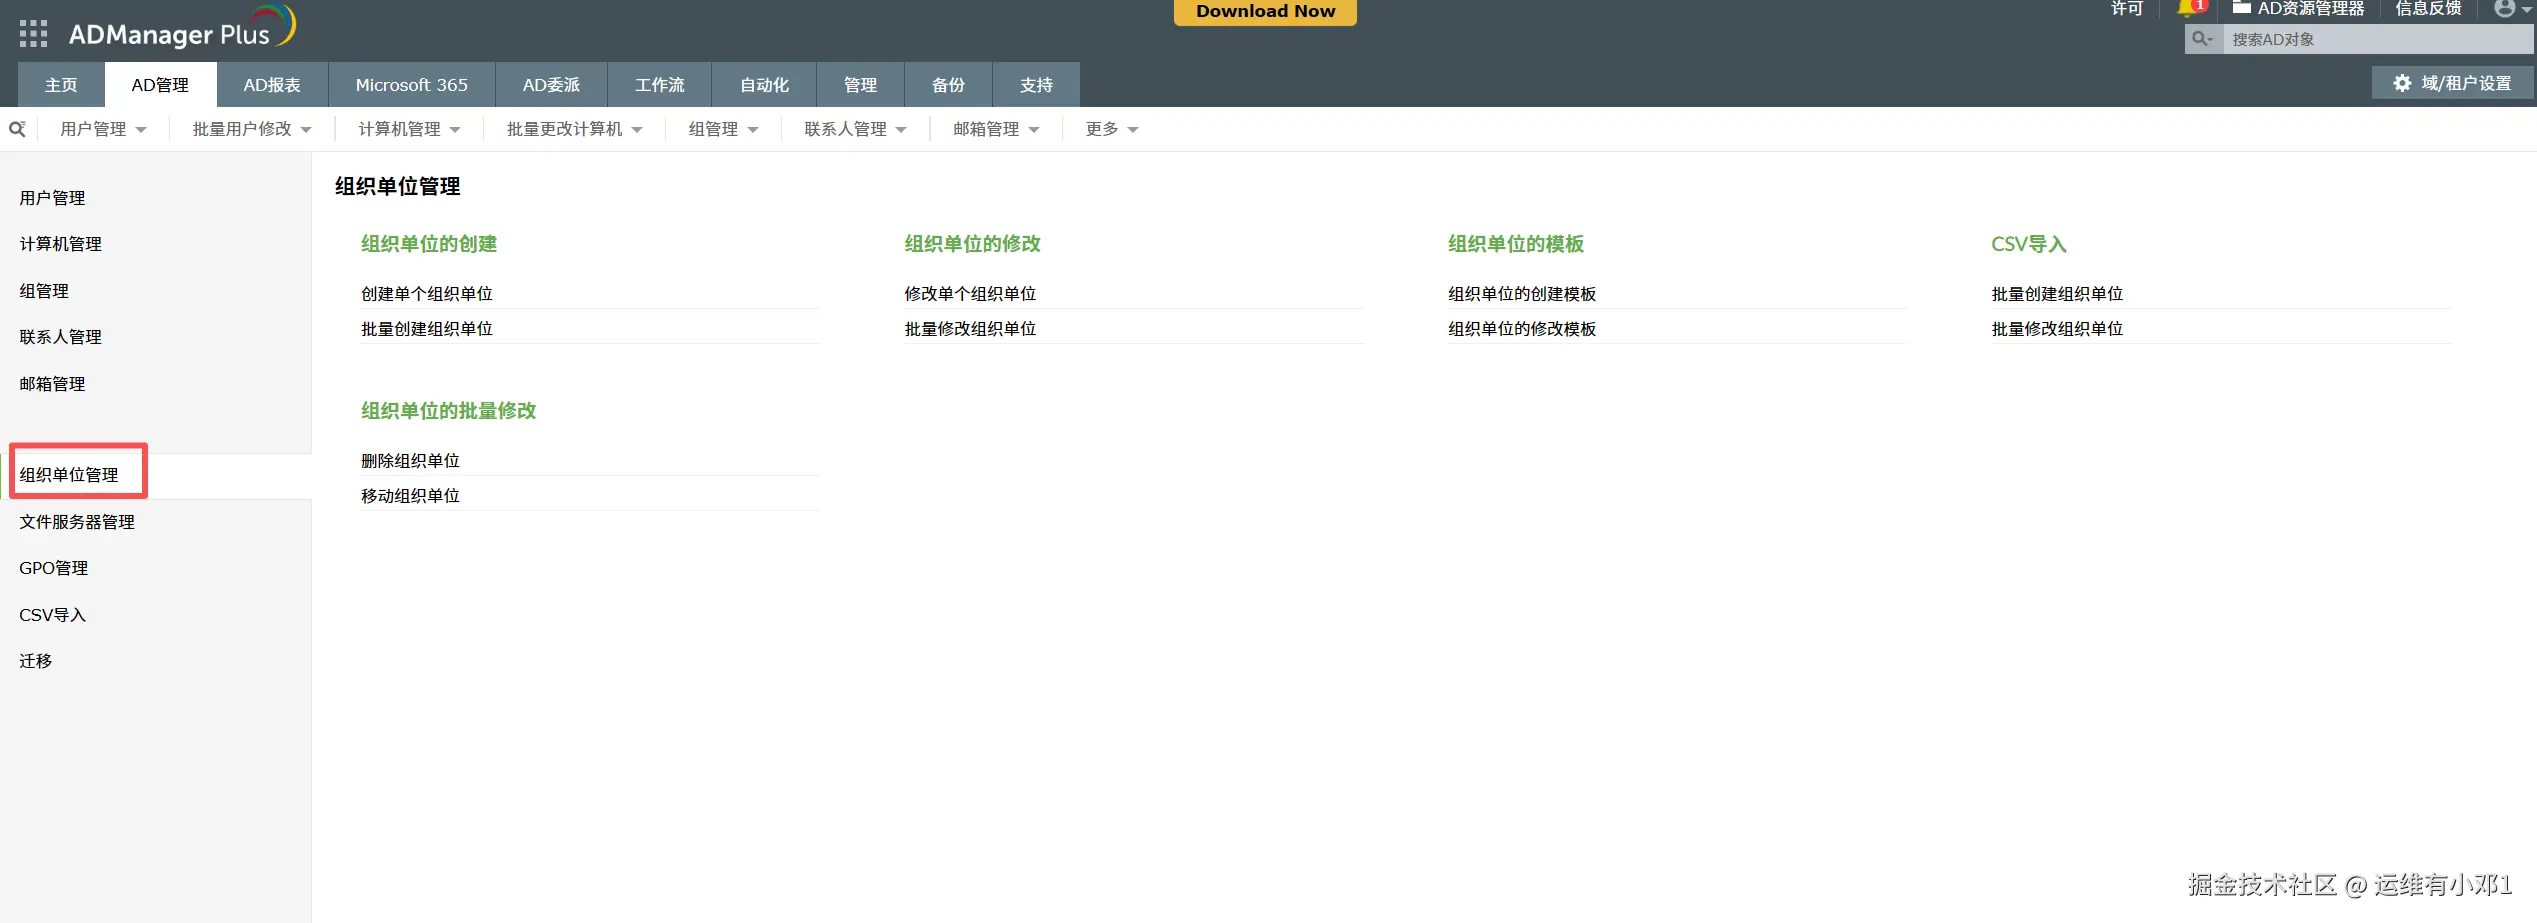Select the top navigation 管理 tab
This screenshot has width=2537, height=923.
[860, 85]
